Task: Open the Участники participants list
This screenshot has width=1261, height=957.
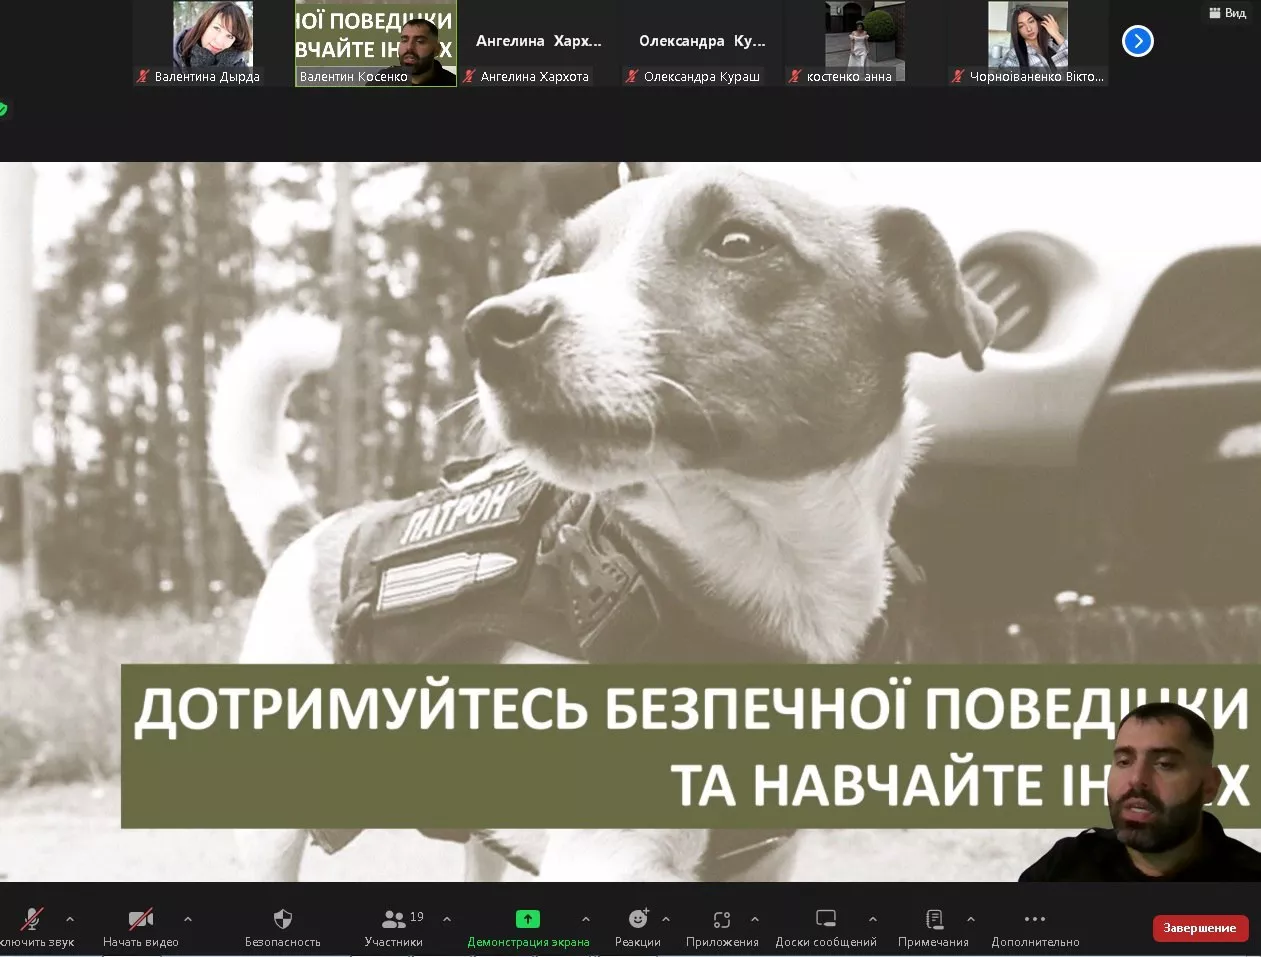Action: click(394, 919)
